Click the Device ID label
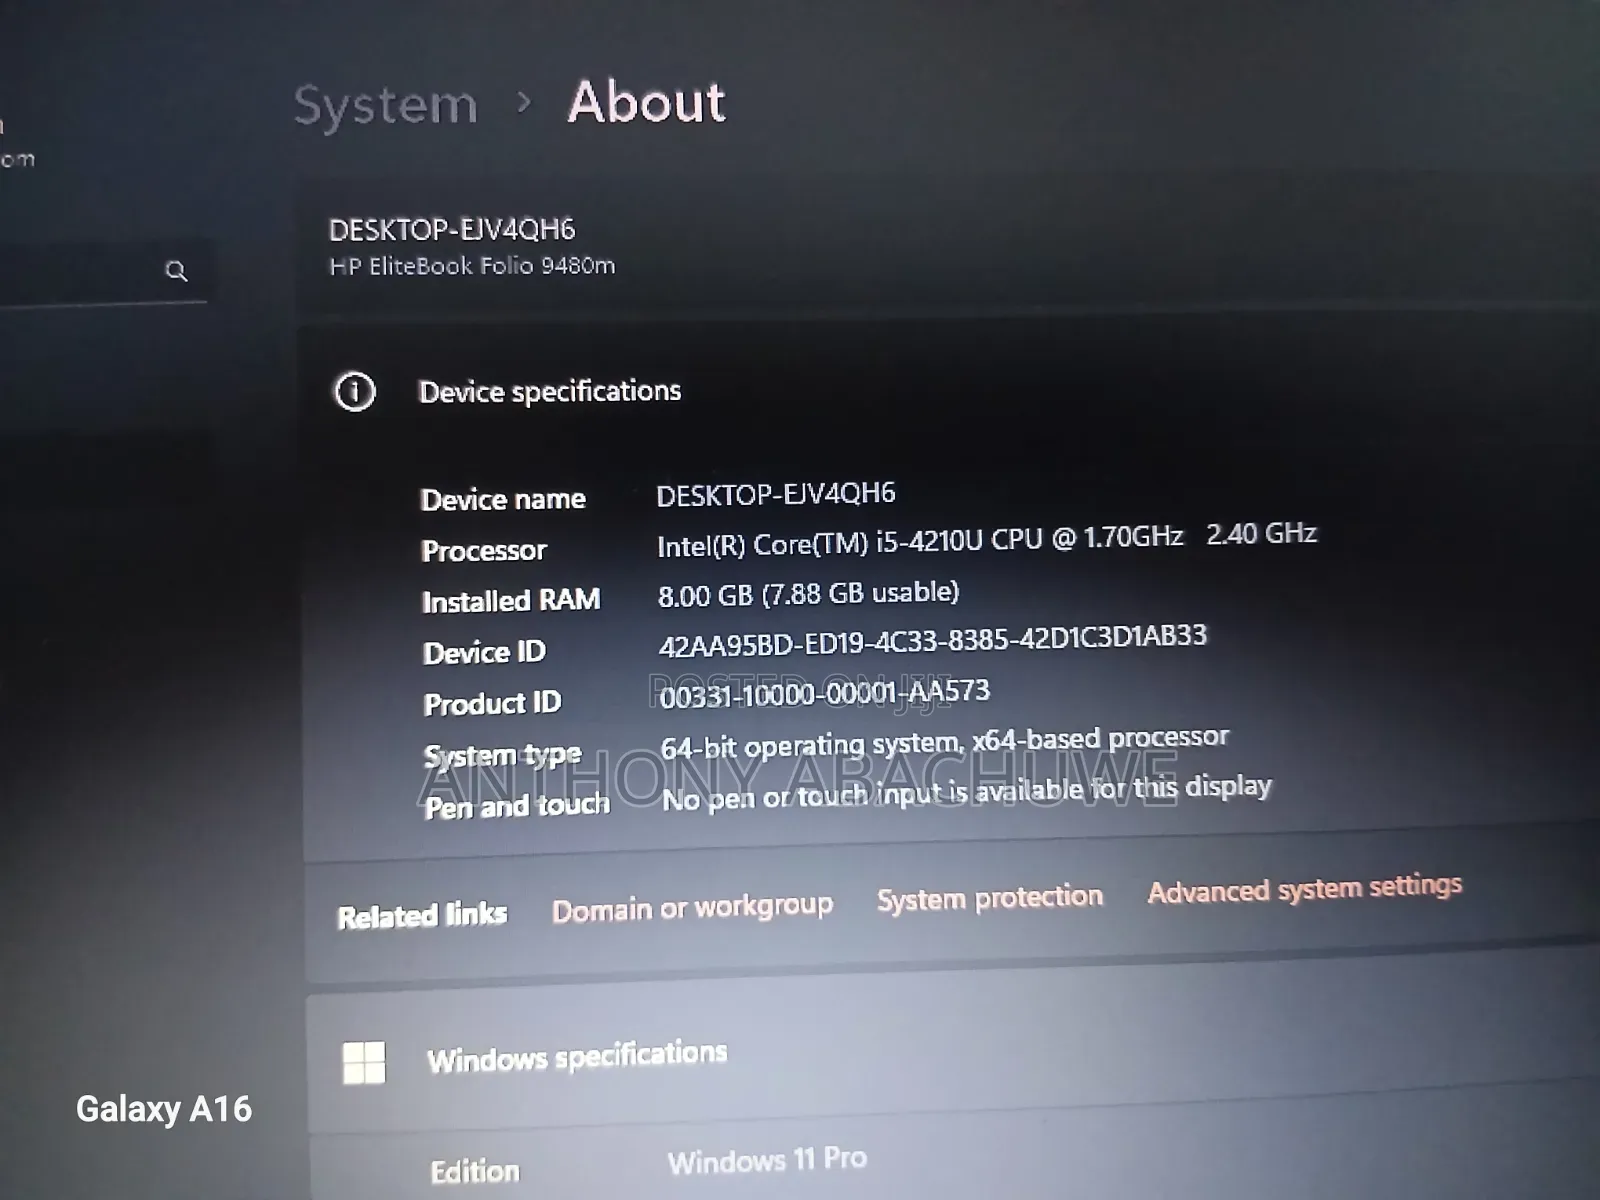This screenshot has width=1600, height=1200. pos(484,652)
